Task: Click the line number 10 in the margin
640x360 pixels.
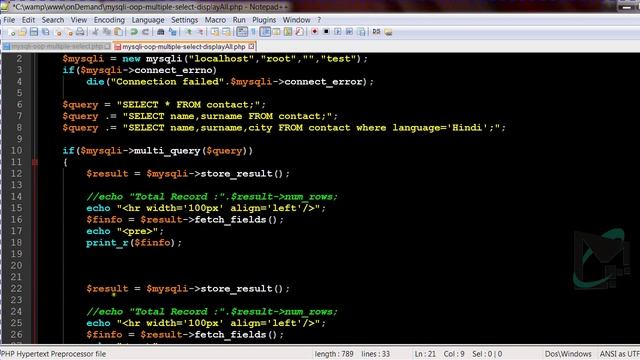Action: (16, 151)
